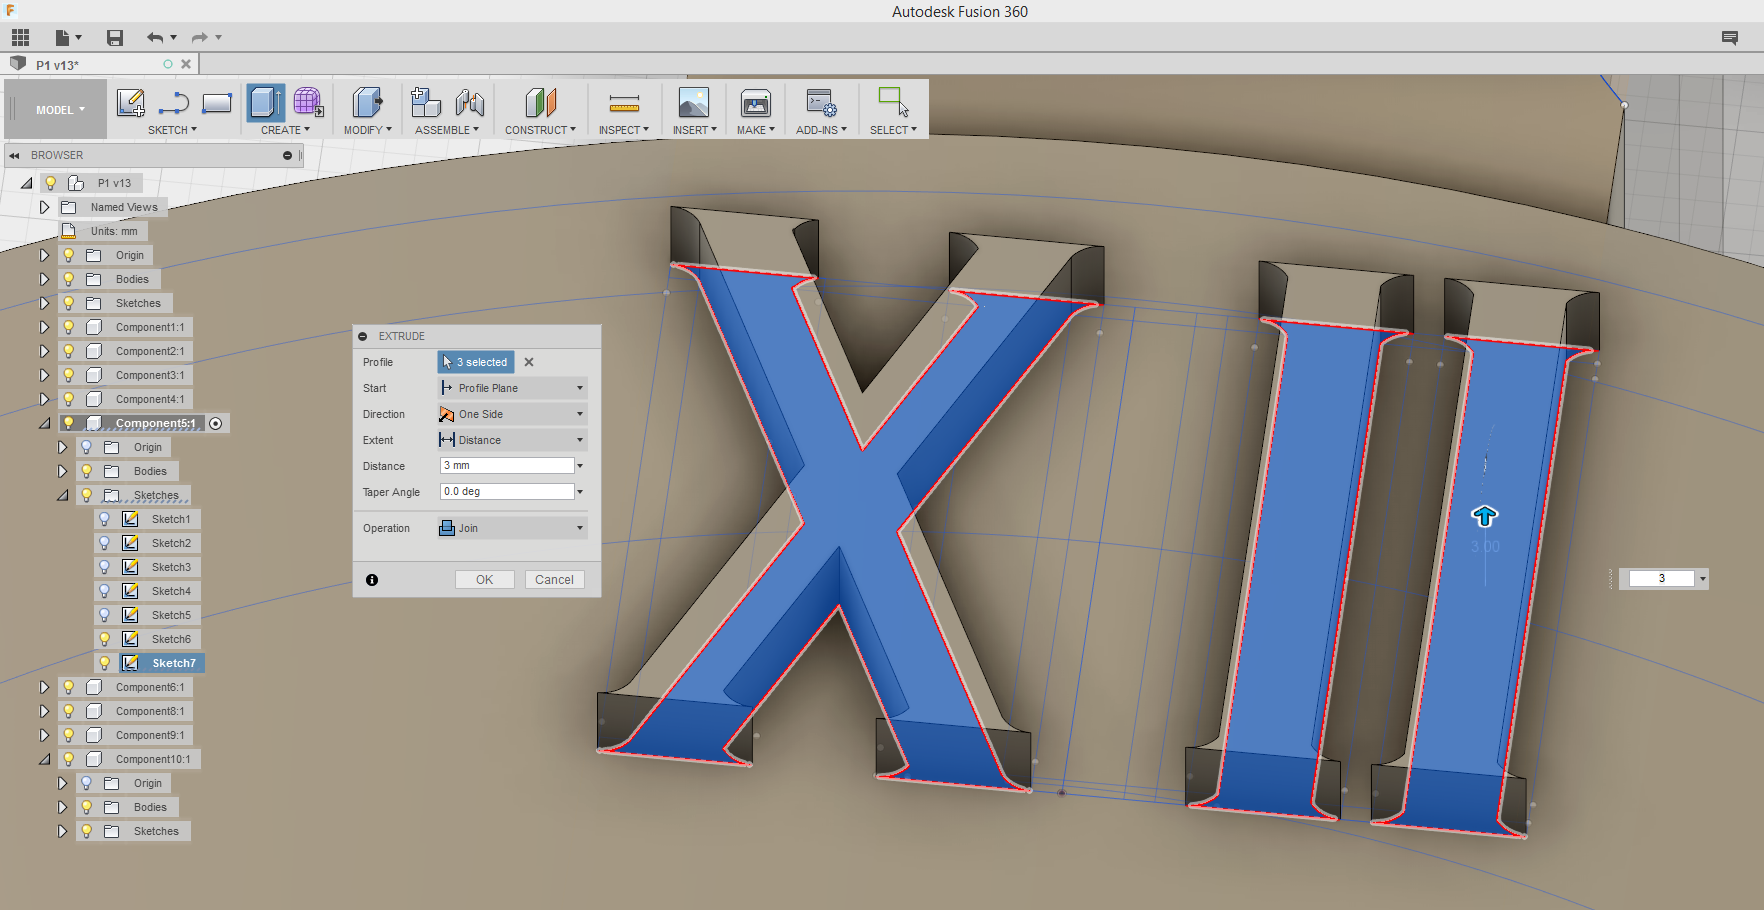The height and width of the screenshot is (910, 1764).
Task: Expand Component8:1 tree node
Action: pyautogui.click(x=44, y=711)
